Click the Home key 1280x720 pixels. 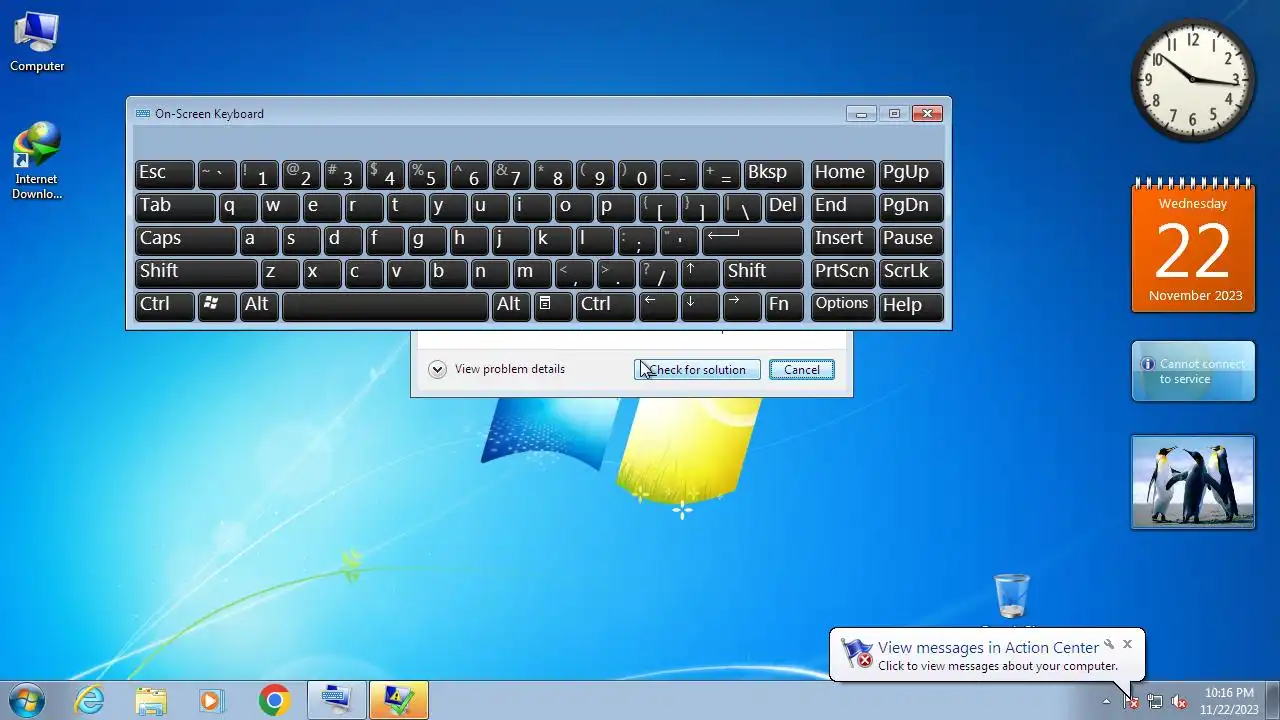pos(842,173)
